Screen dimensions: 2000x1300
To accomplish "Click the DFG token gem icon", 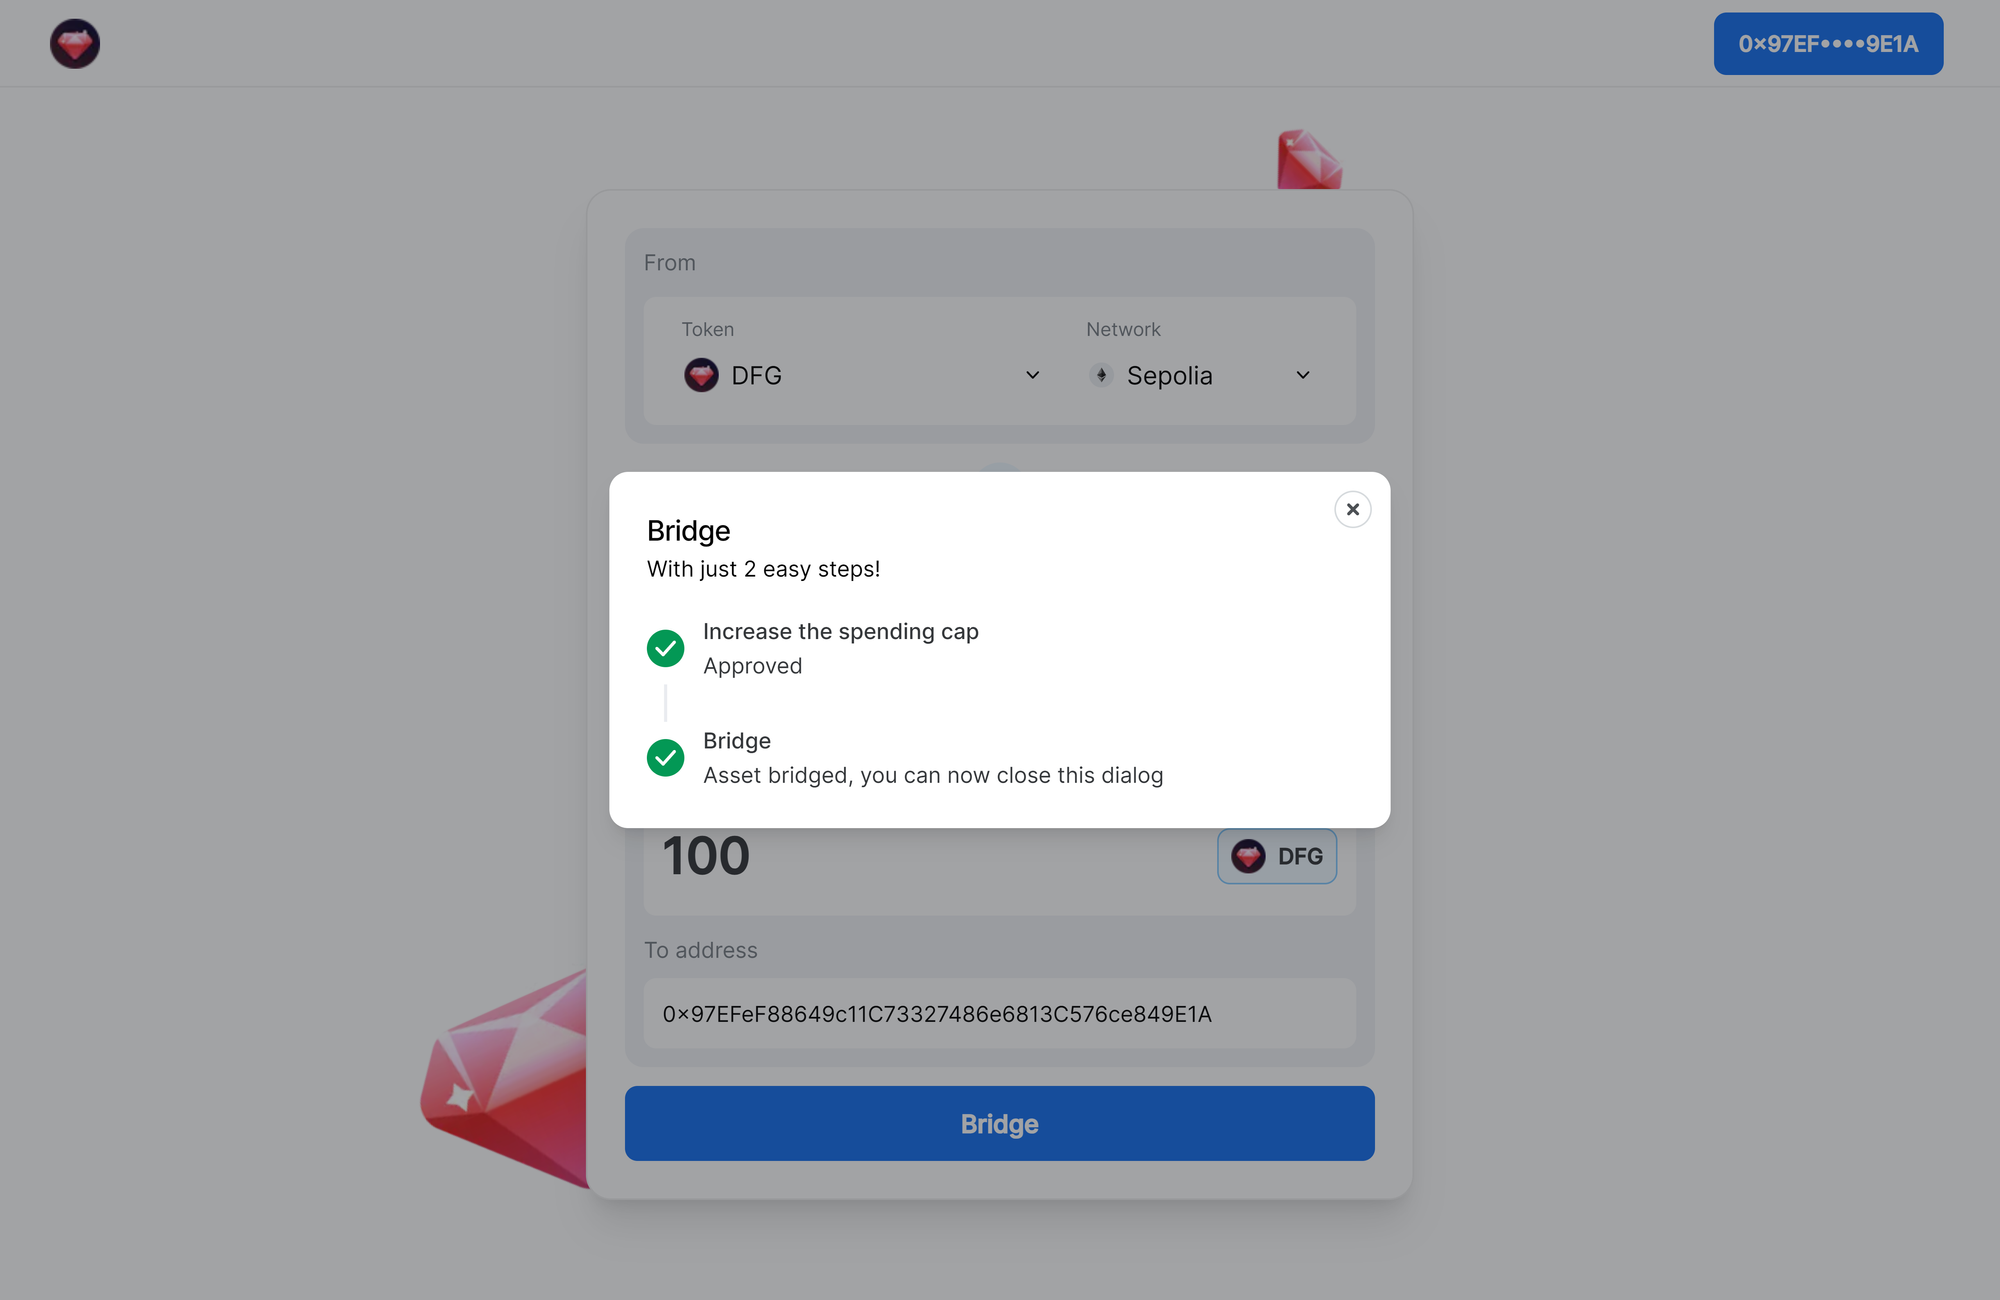I will click(x=701, y=375).
